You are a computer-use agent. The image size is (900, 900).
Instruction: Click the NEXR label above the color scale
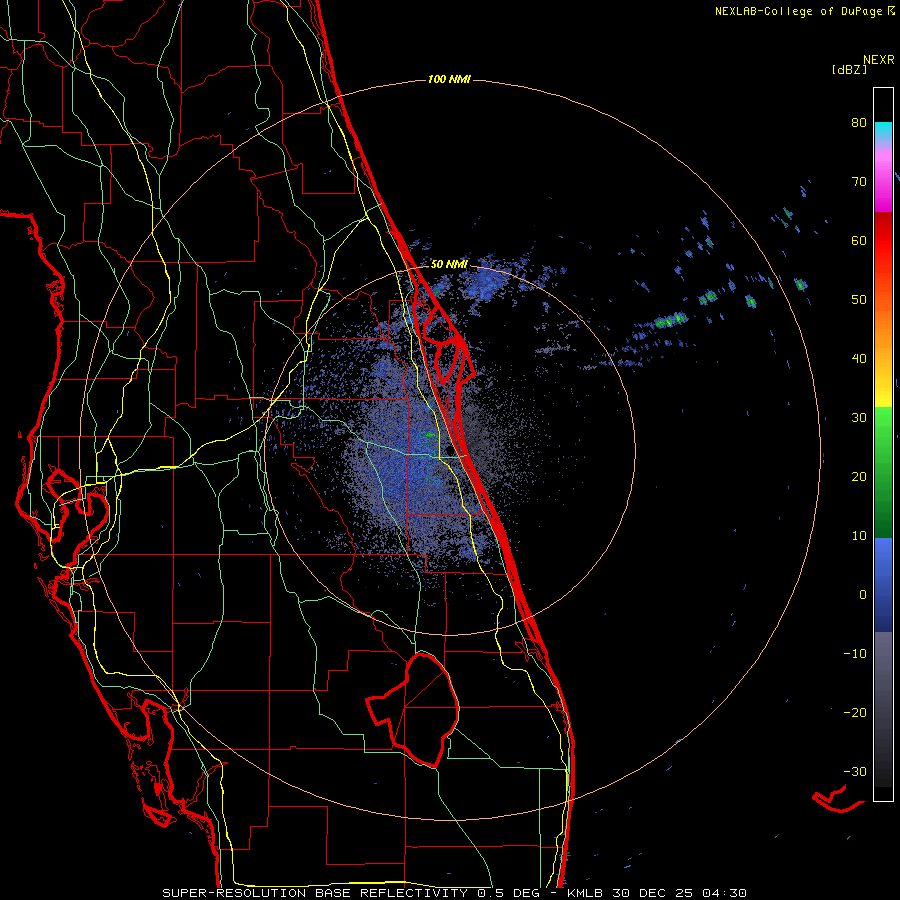pyautogui.click(x=878, y=60)
